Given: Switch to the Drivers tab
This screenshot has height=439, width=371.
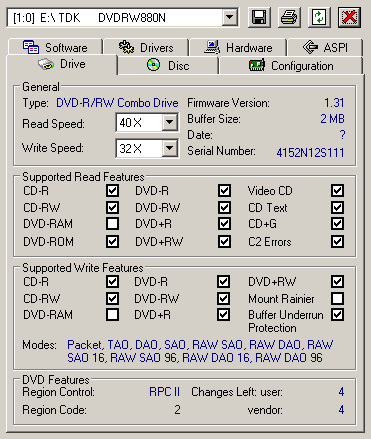Looking at the screenshot, I should point(146,47).
